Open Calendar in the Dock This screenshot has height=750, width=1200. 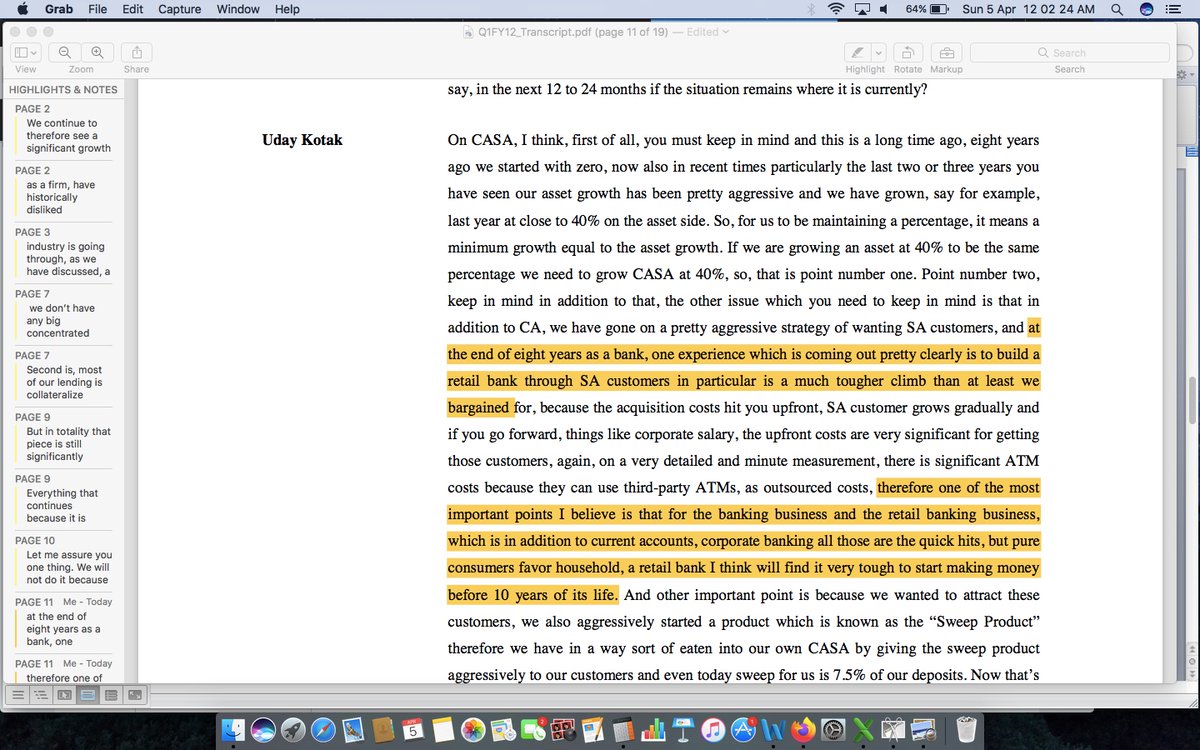[413, 730]
